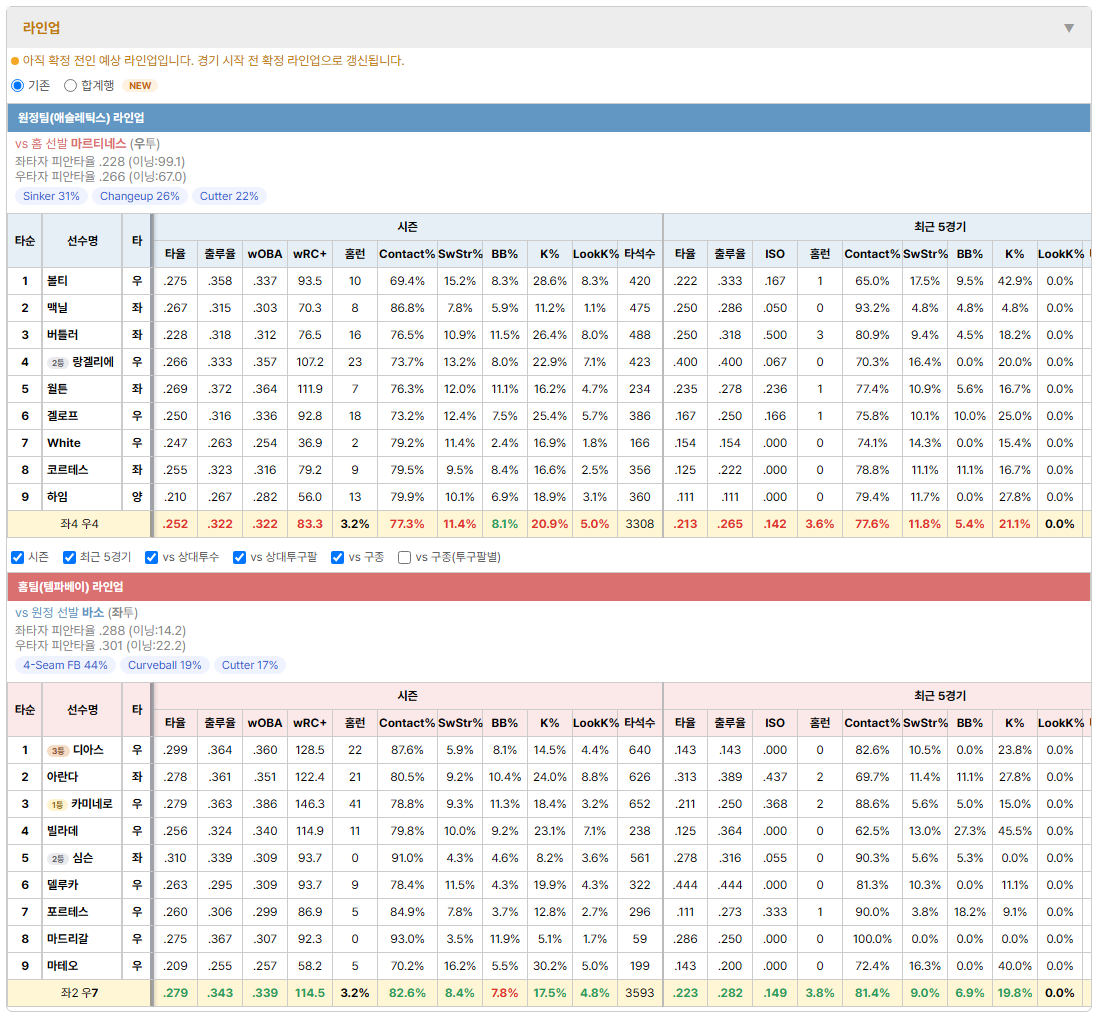Toggle the vs 상대투수 checkbox

151,557
